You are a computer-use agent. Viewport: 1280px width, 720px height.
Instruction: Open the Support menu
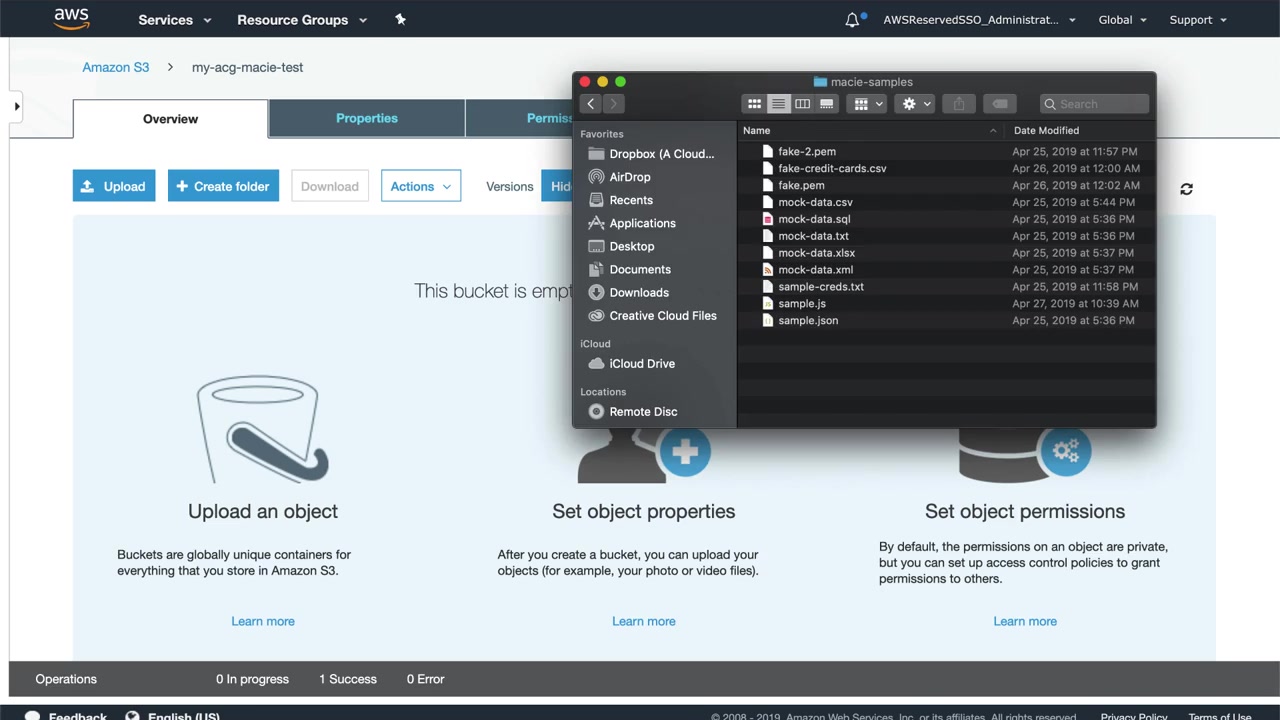[1198, 20]
